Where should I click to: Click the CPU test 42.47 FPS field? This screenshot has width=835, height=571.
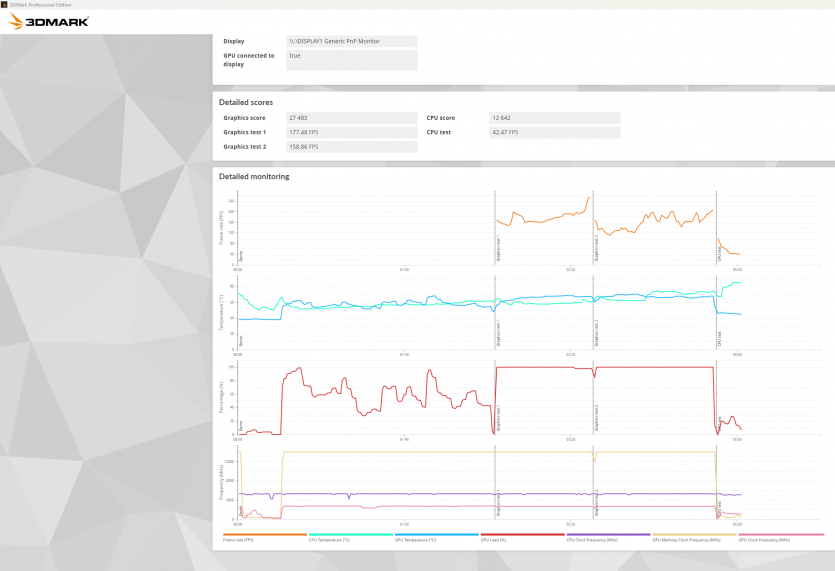point(553,132)
